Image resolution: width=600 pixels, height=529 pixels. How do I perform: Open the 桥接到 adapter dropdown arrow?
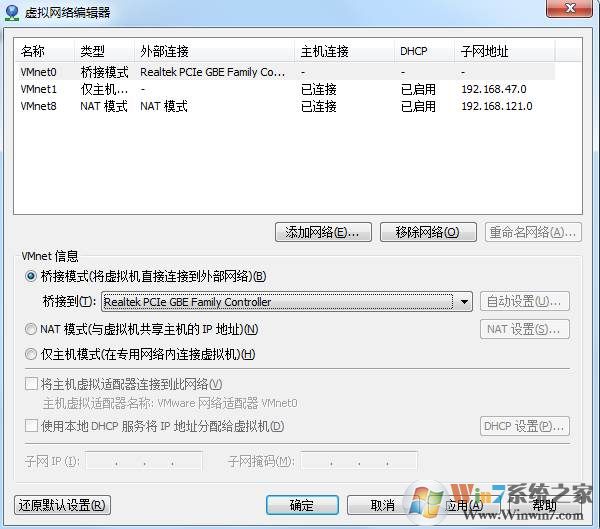(464, 302)
